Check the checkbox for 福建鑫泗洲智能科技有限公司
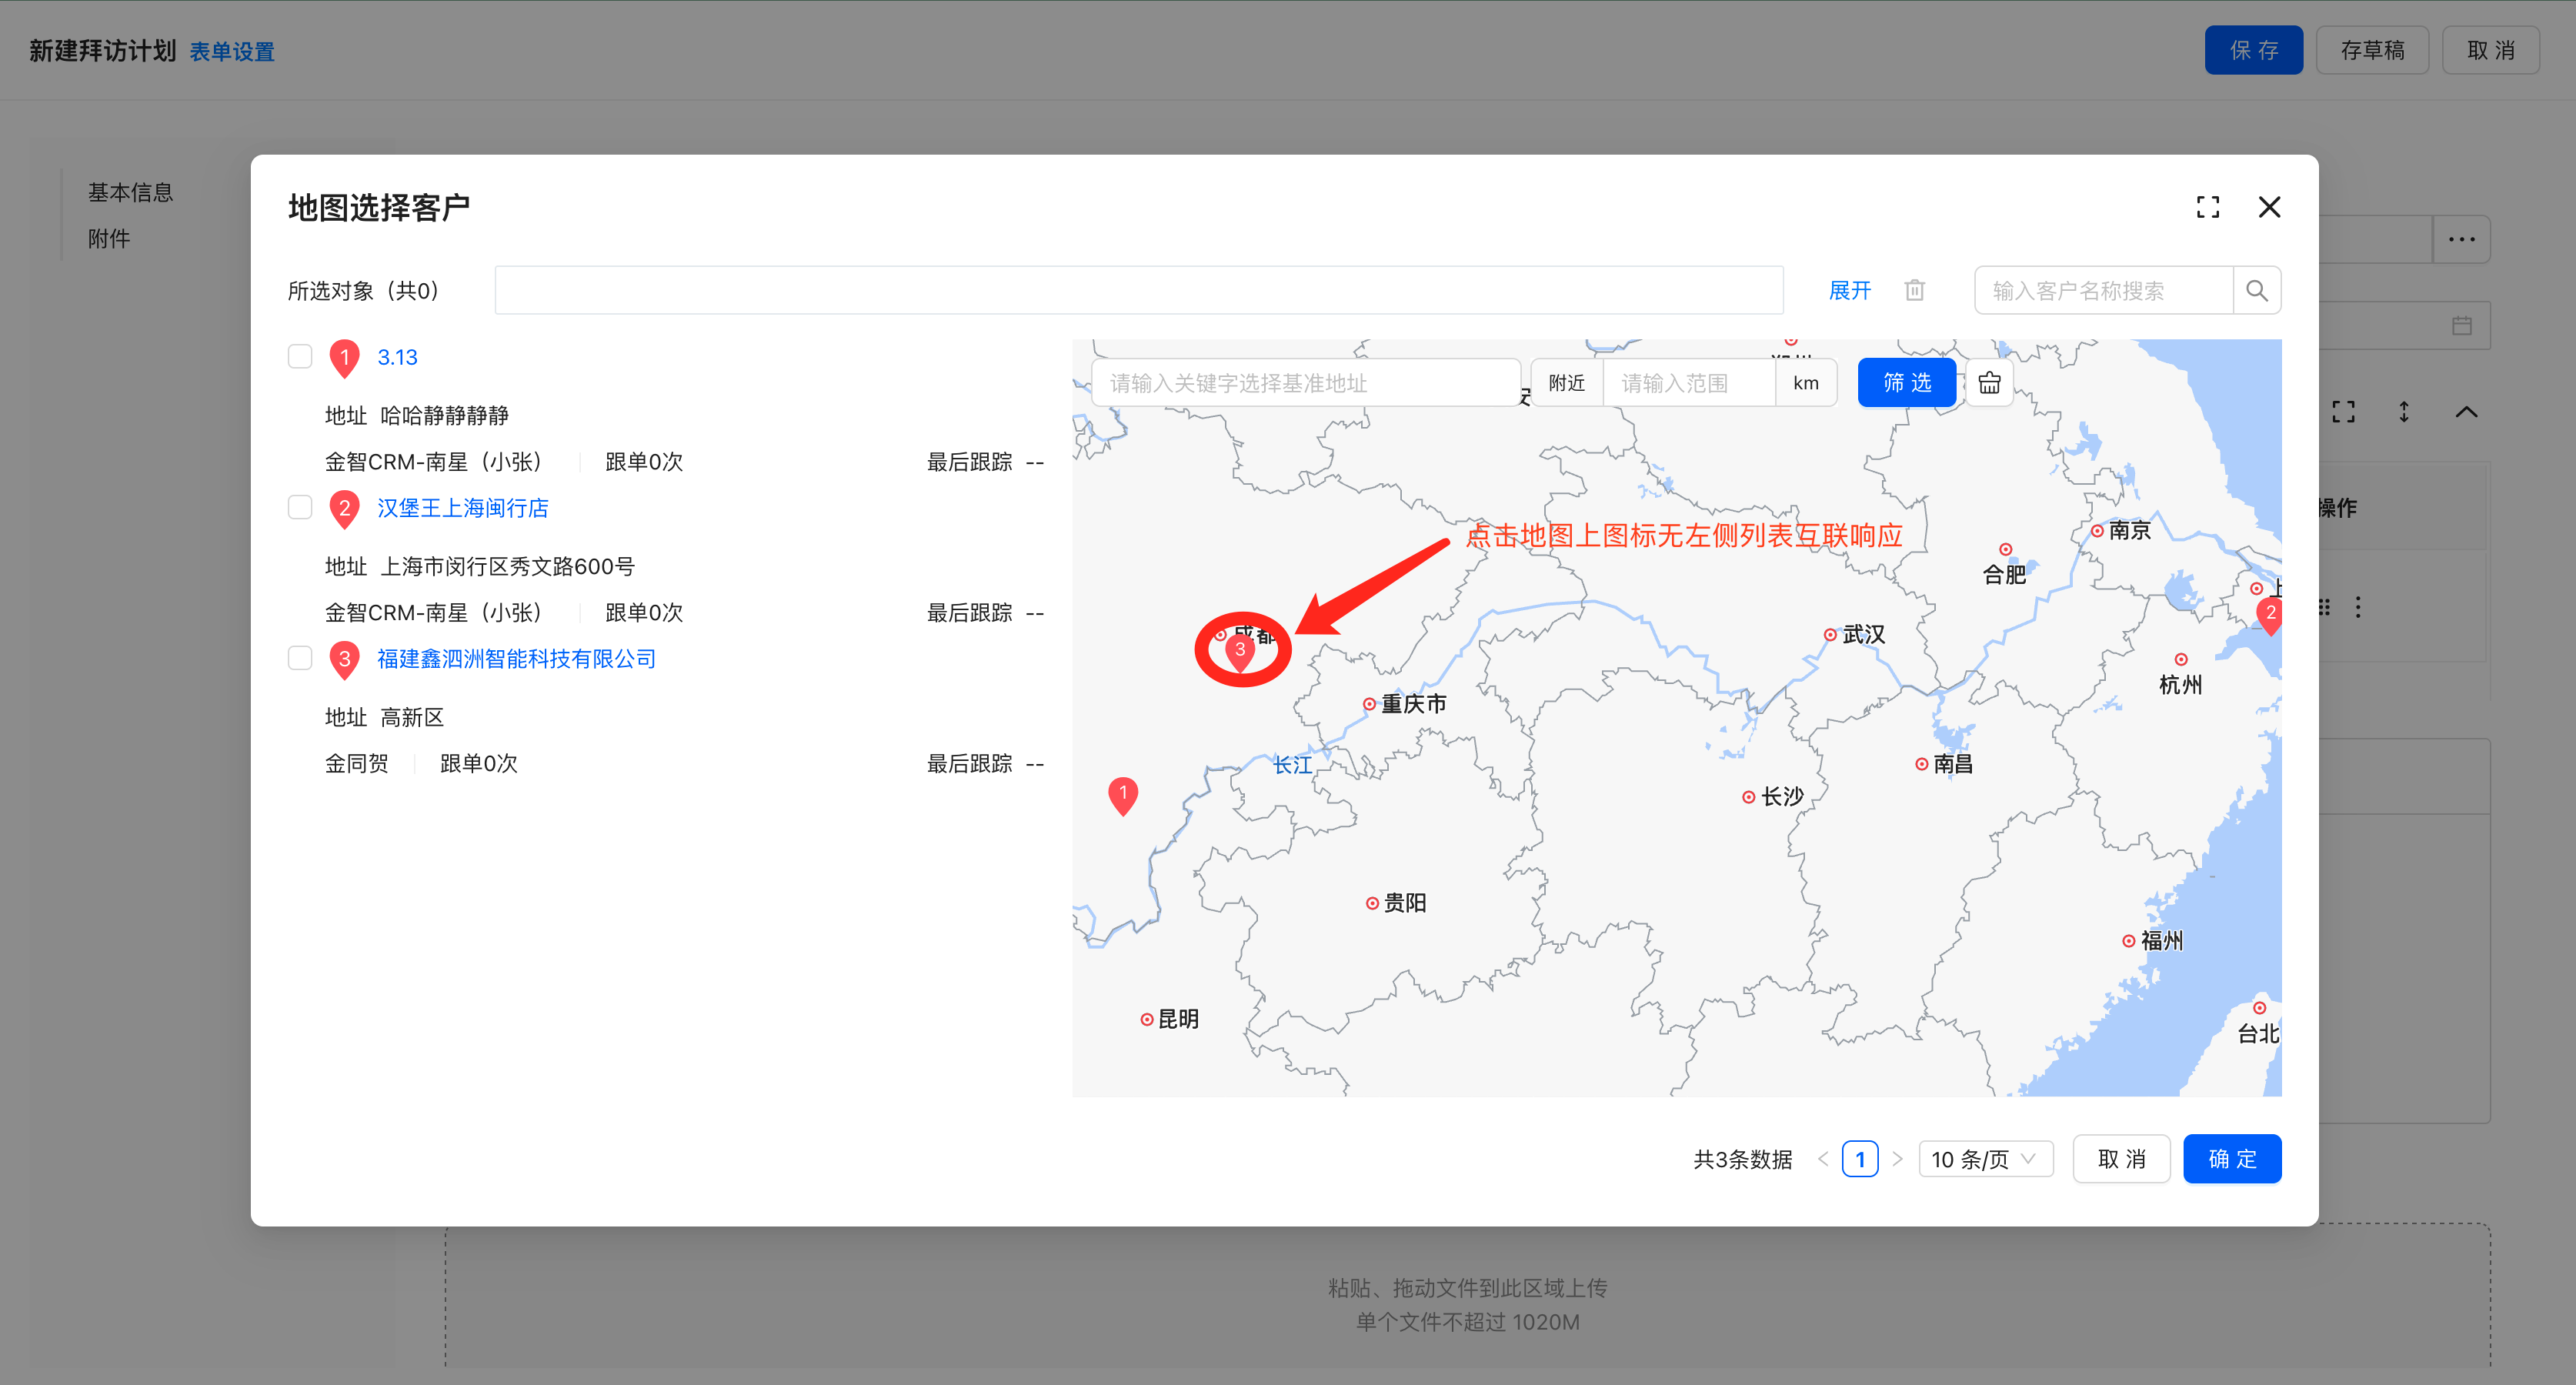This screenshot has height=1385, width=2576. [x=300, y=658]
